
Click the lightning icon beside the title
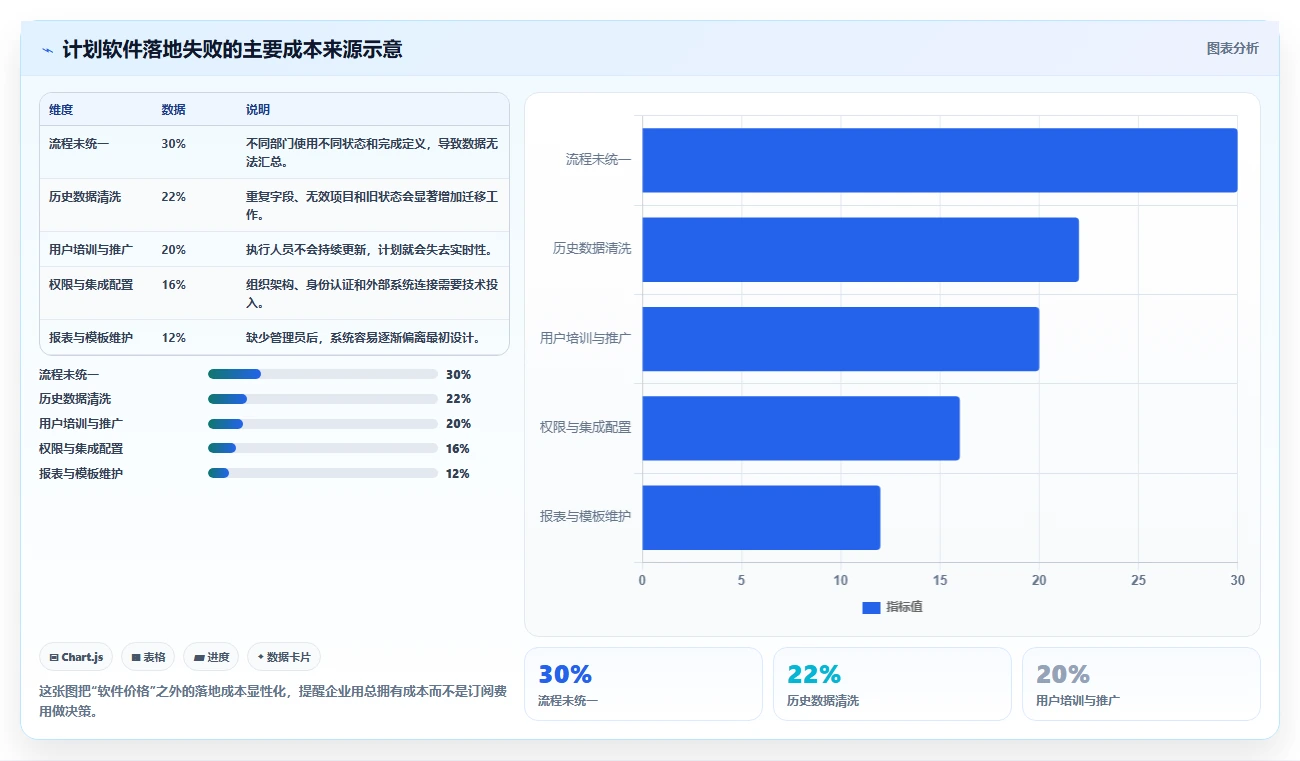[x=47, y=50]
